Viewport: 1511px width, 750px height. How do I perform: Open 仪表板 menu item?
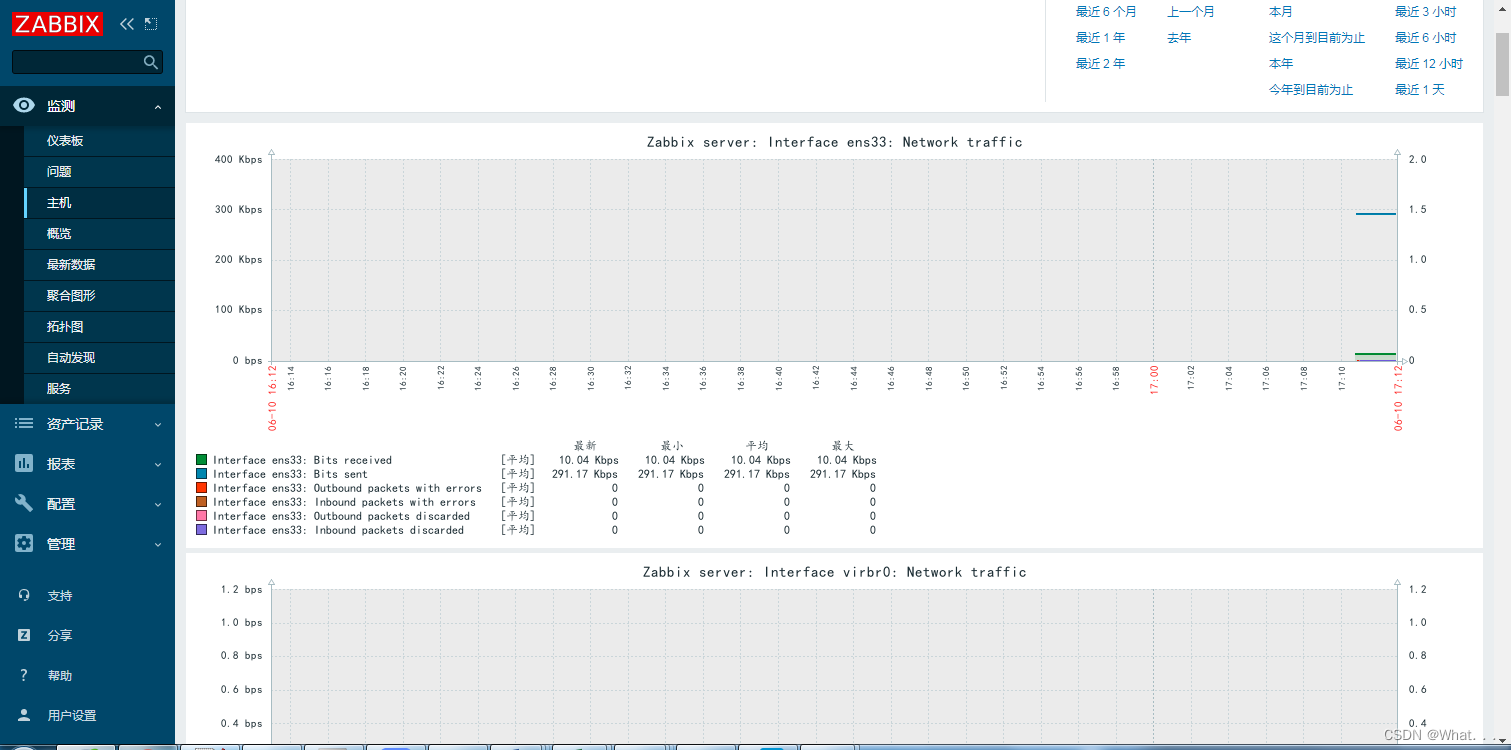(99, 141)
